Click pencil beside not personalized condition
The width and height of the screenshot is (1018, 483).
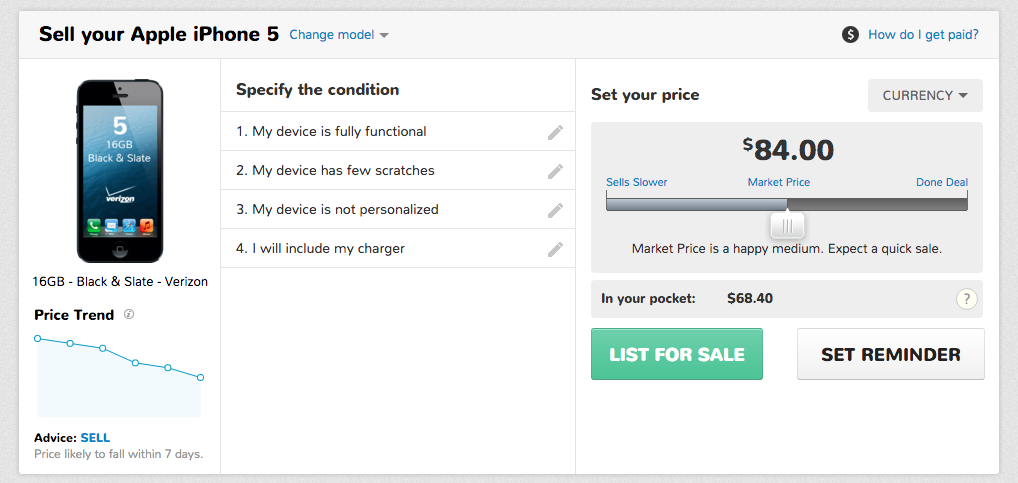coord(556,210)
